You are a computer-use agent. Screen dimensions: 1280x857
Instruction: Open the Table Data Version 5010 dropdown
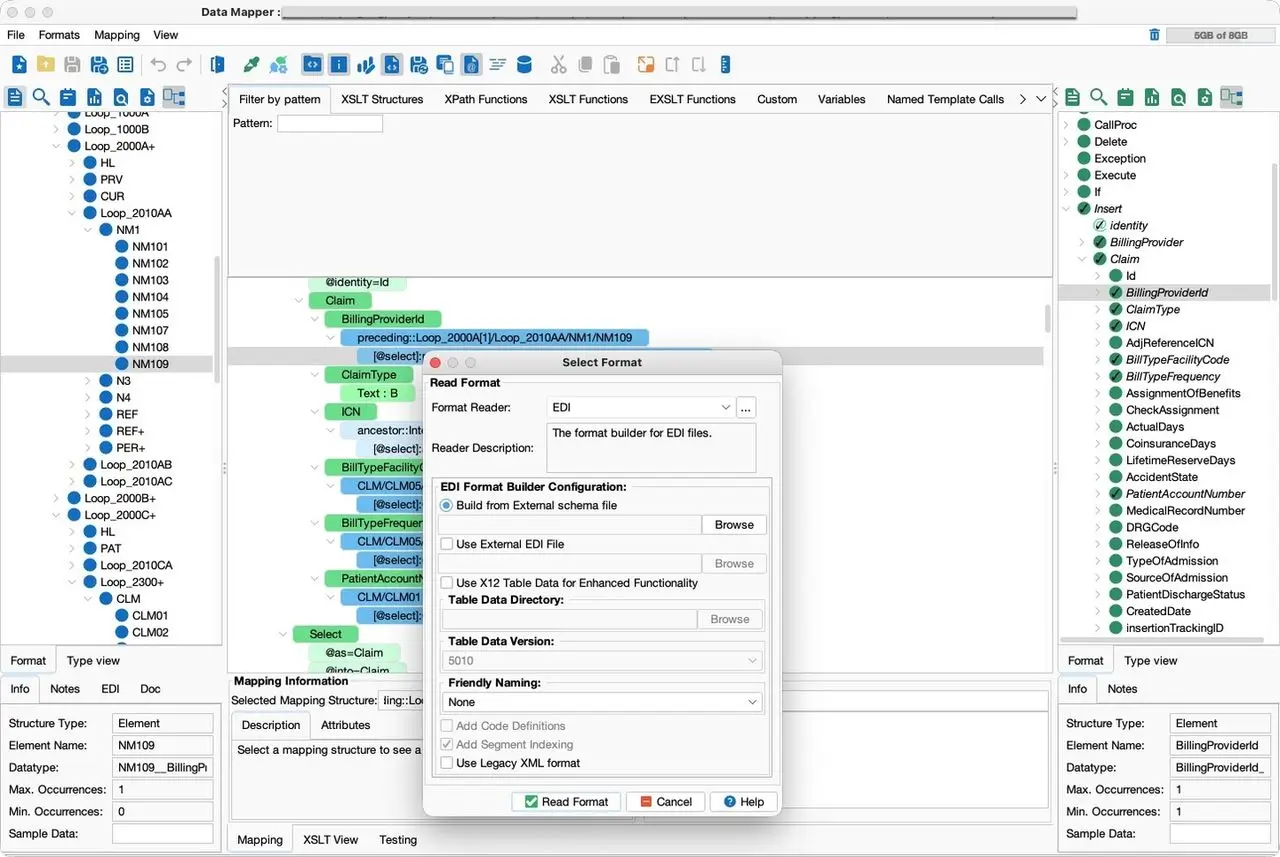603,661
